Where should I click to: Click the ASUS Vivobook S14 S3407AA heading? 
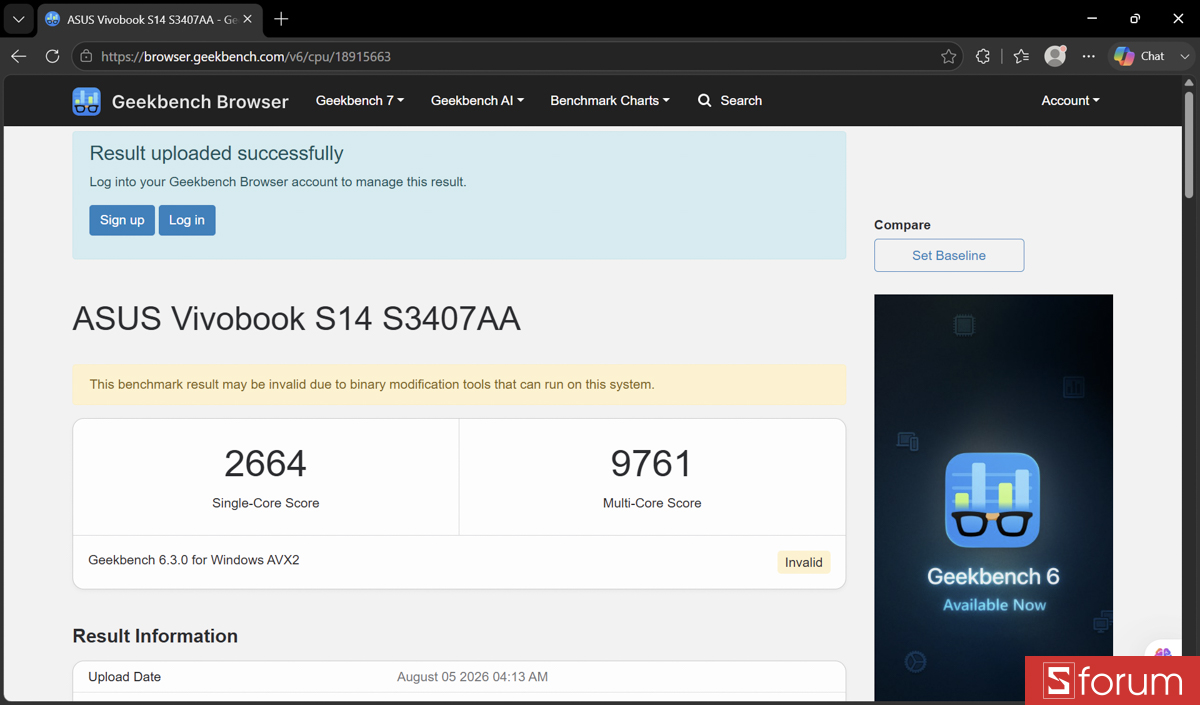[296, 318]
